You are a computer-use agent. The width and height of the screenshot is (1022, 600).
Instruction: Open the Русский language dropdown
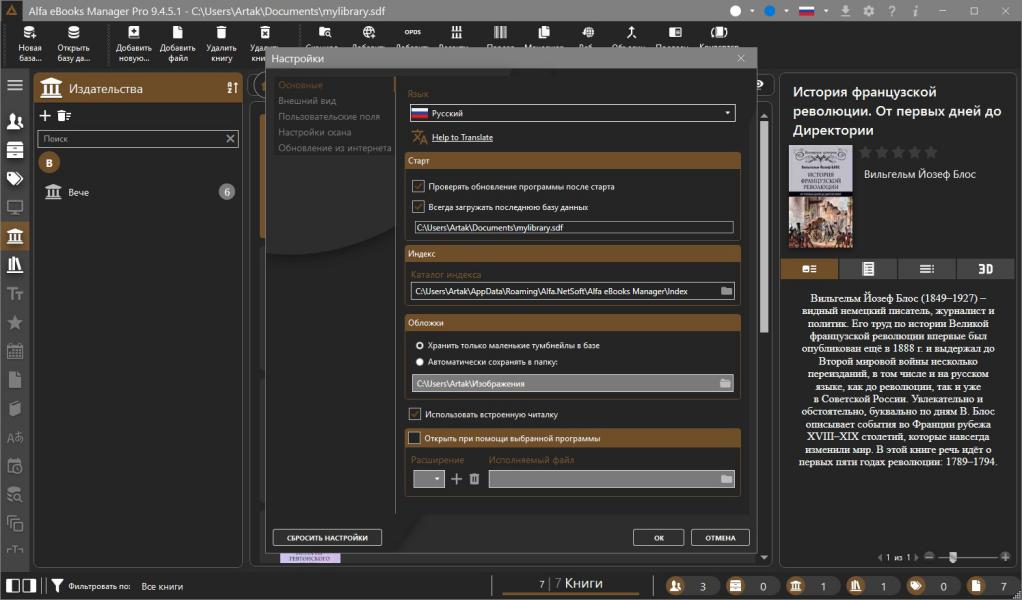point(572,114)
